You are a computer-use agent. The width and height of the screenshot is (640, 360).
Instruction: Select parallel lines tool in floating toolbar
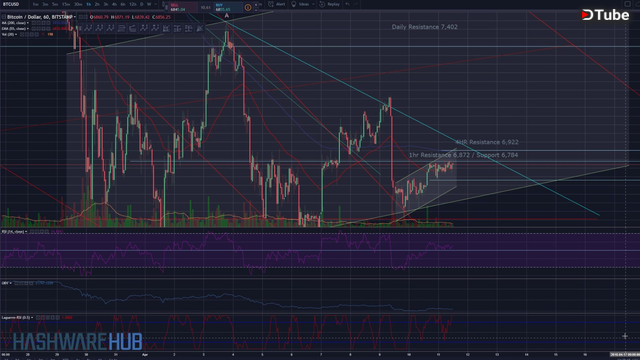tap(122, 28)
